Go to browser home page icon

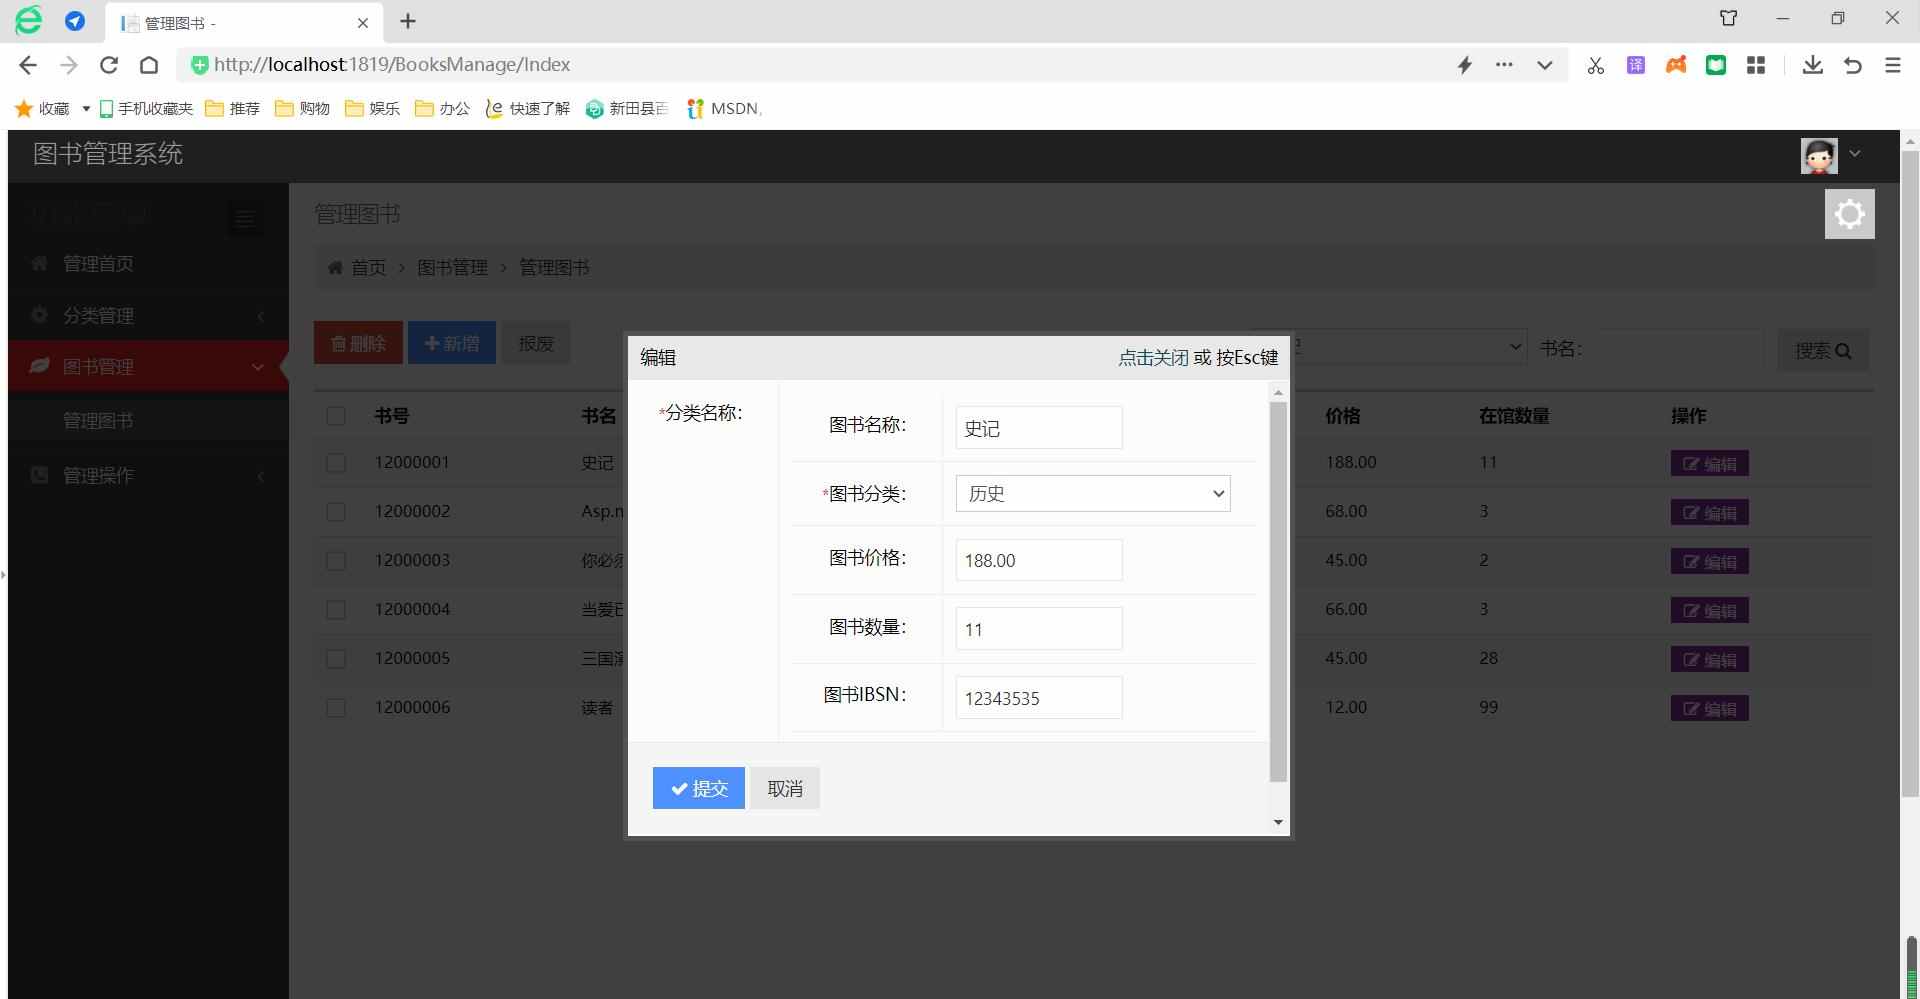pos(149,65)
